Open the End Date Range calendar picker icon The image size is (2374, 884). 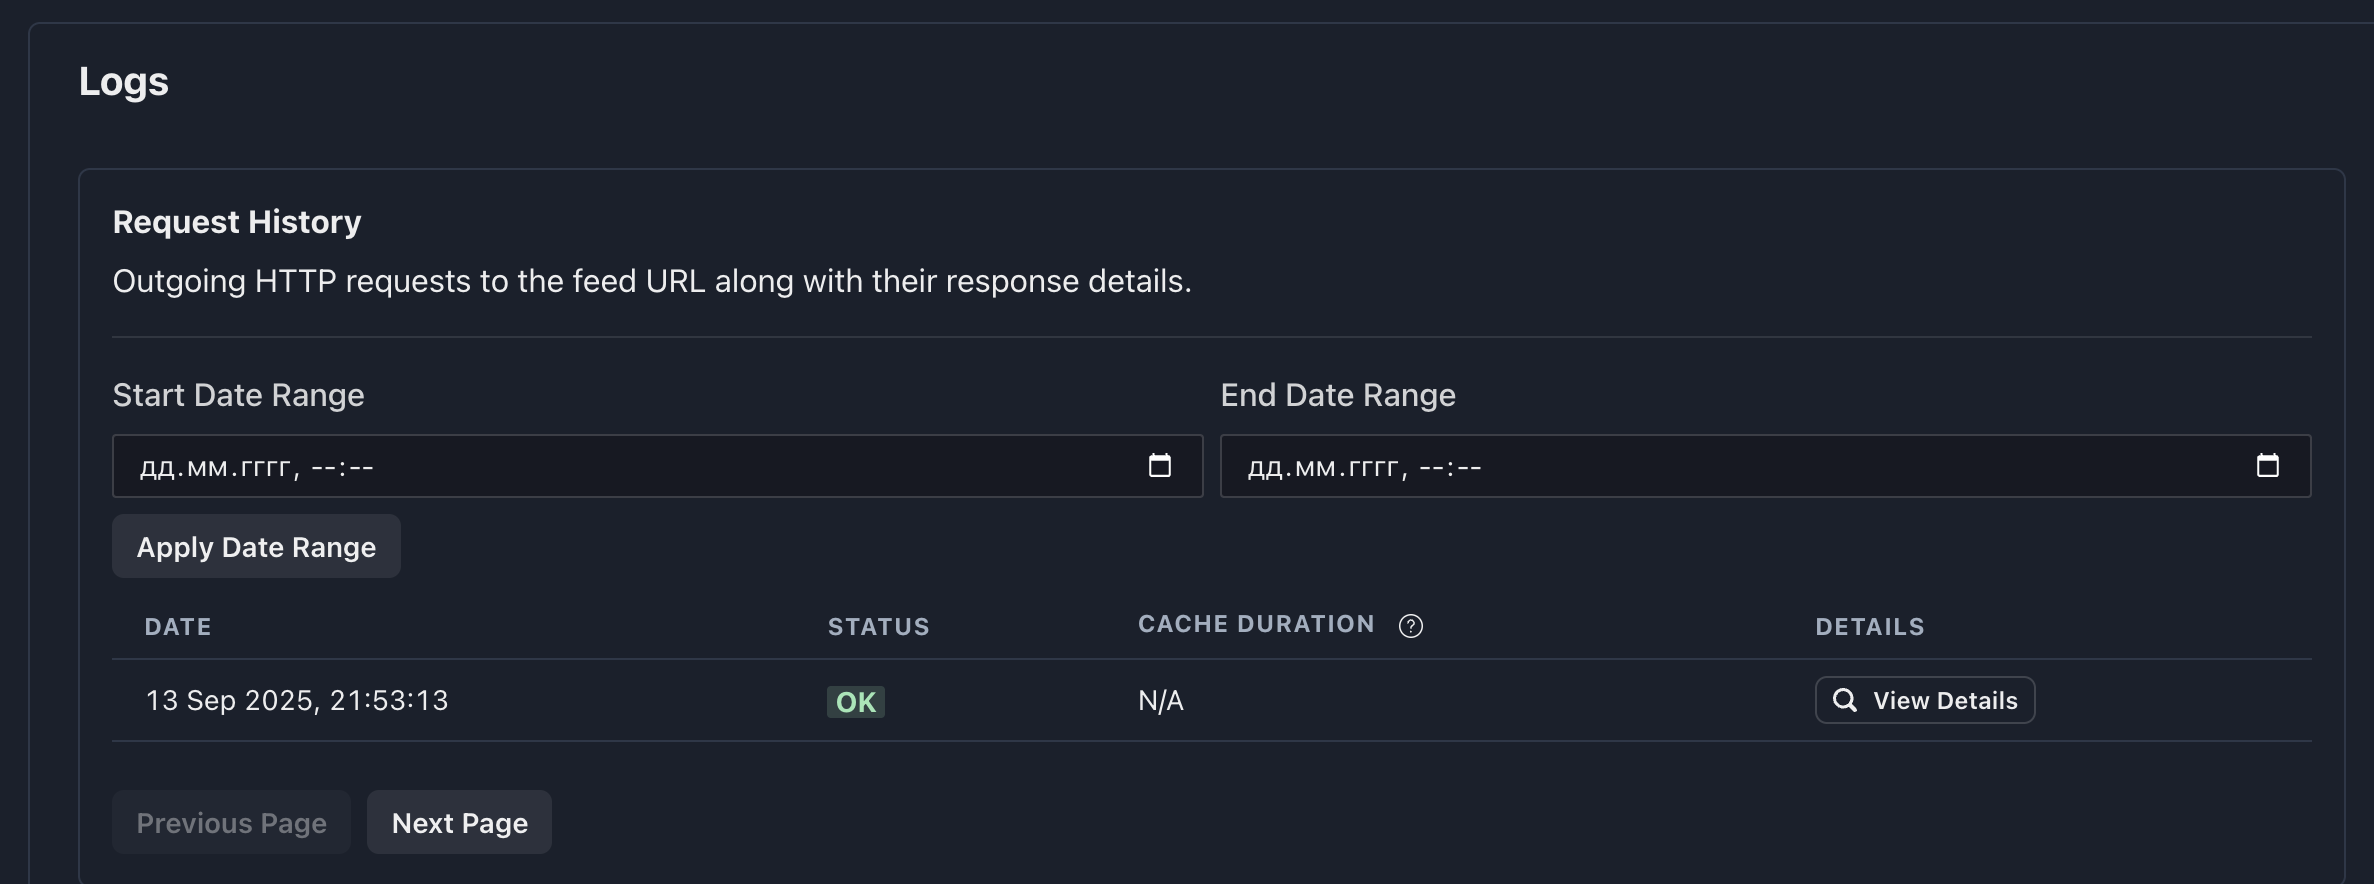coord(2267,466)
